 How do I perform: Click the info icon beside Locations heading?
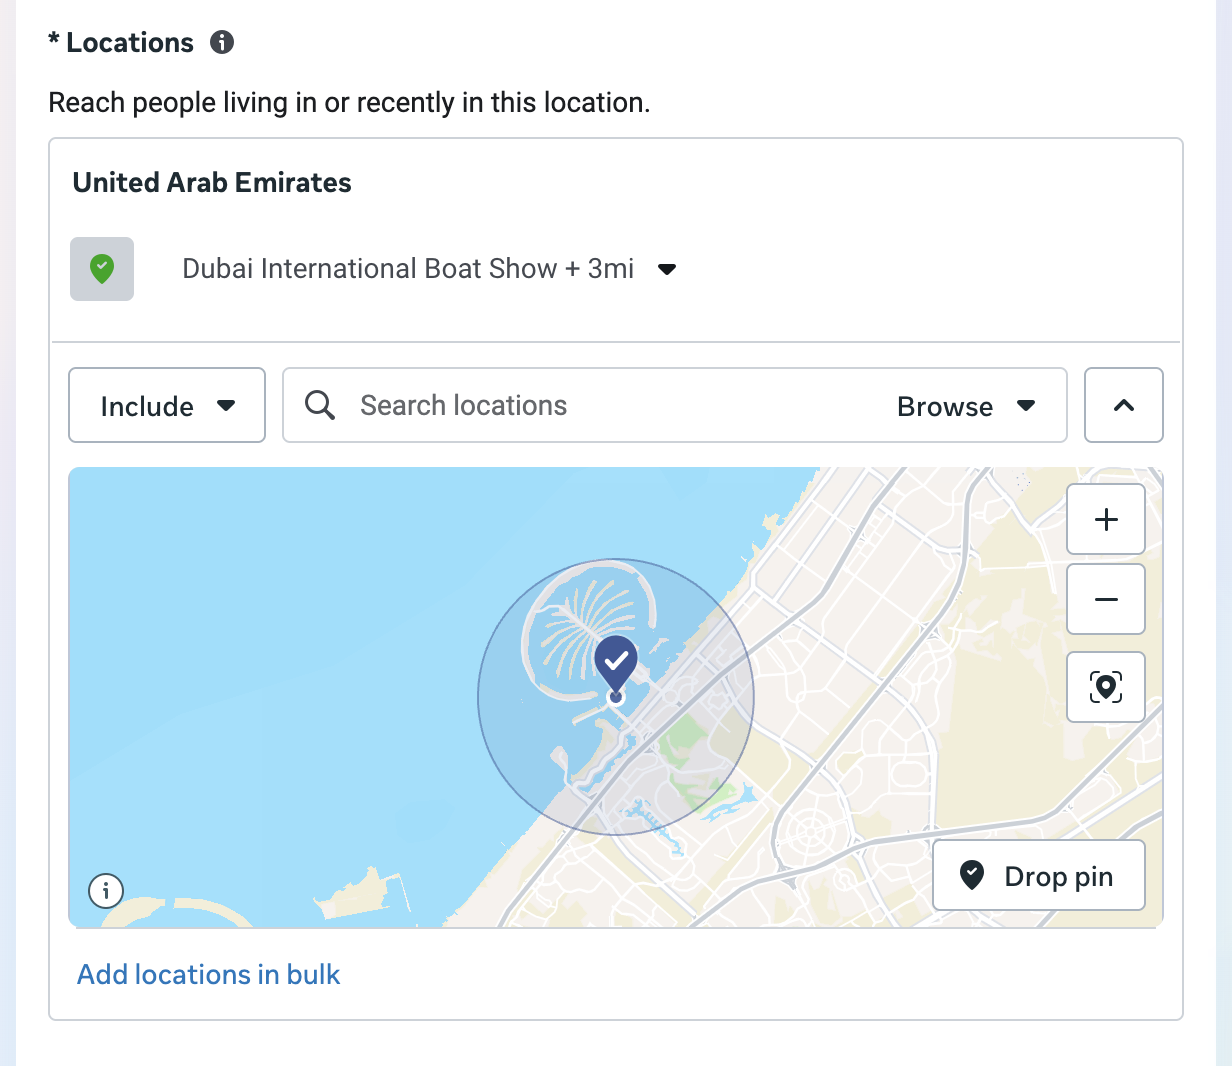[222, 42]
